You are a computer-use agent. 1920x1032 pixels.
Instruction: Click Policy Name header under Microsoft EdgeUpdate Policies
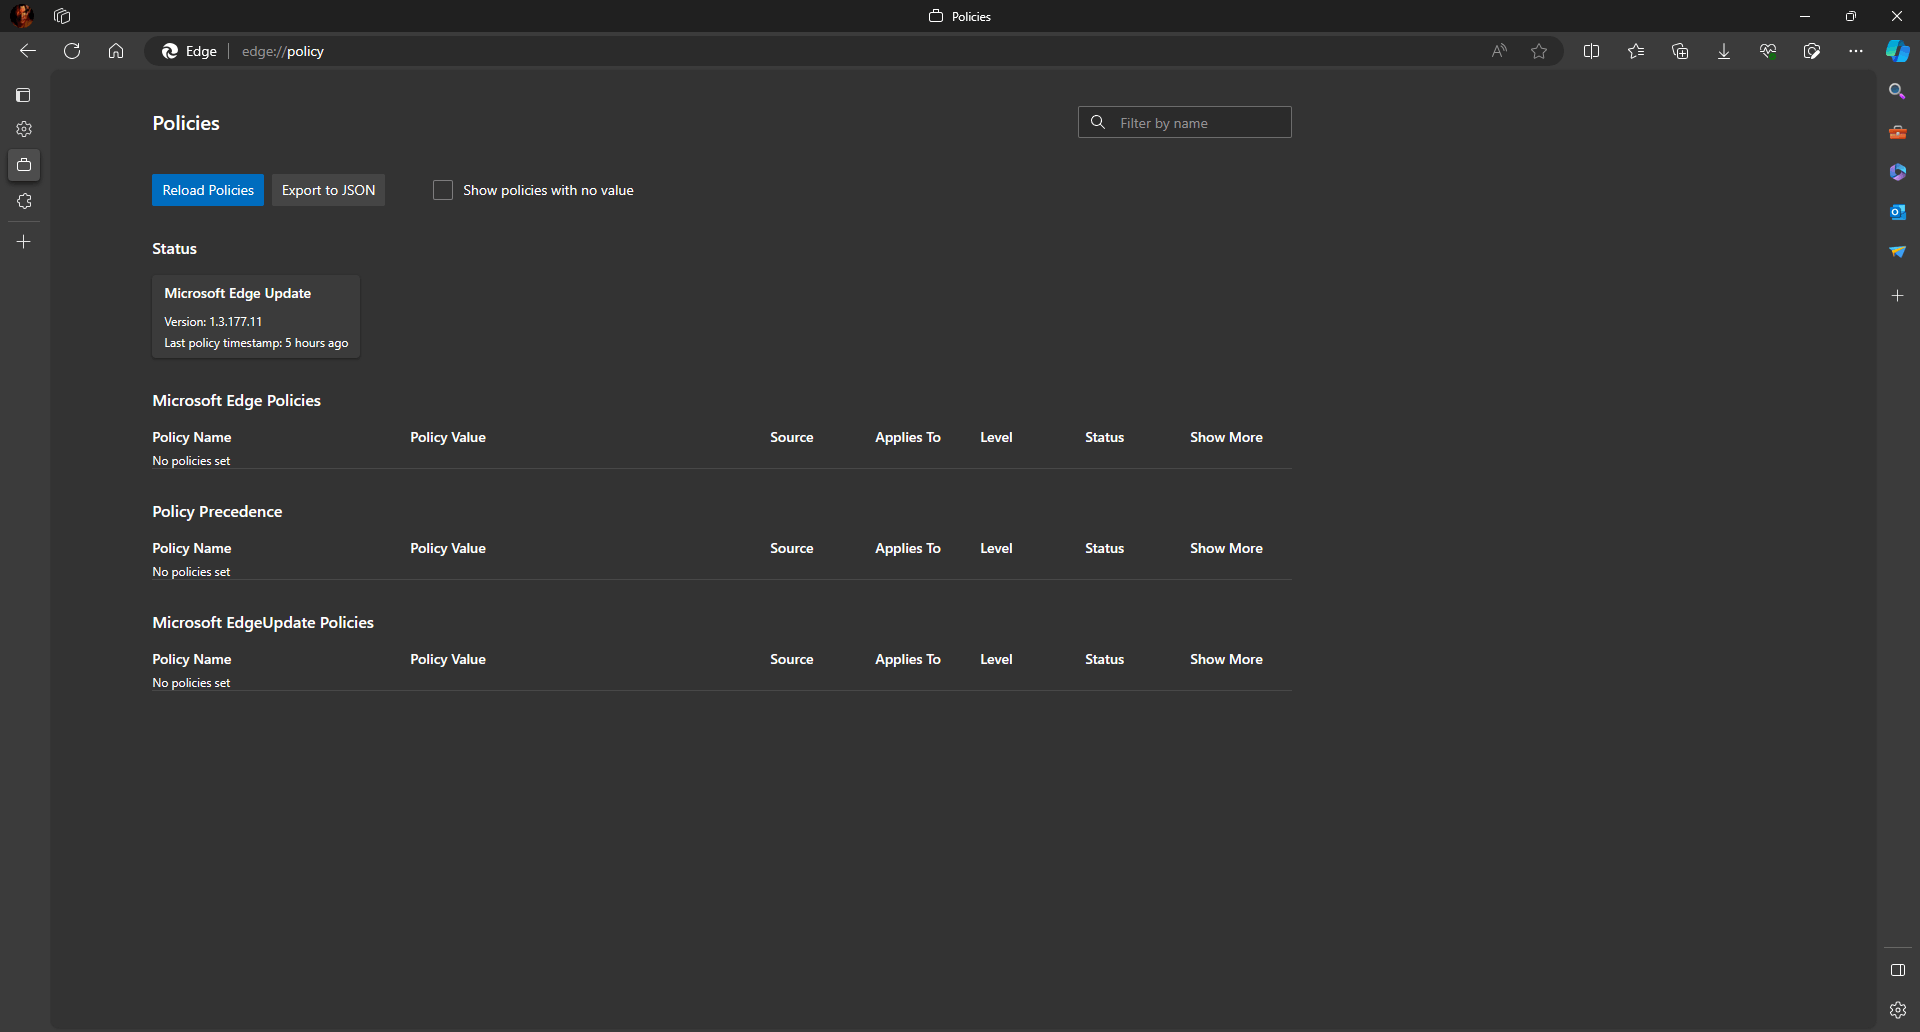point(192,659)
